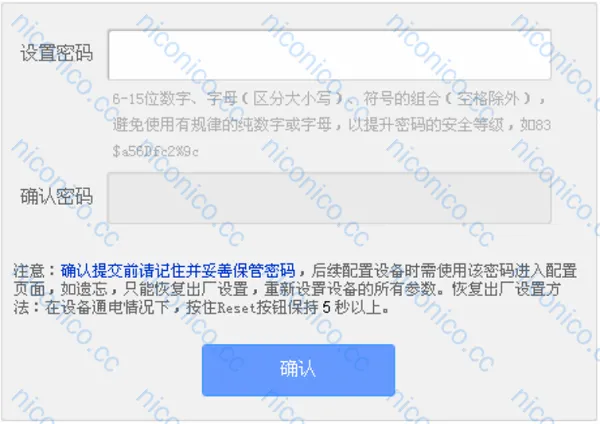Click the example password $a56Dfc2%9c

156,152
